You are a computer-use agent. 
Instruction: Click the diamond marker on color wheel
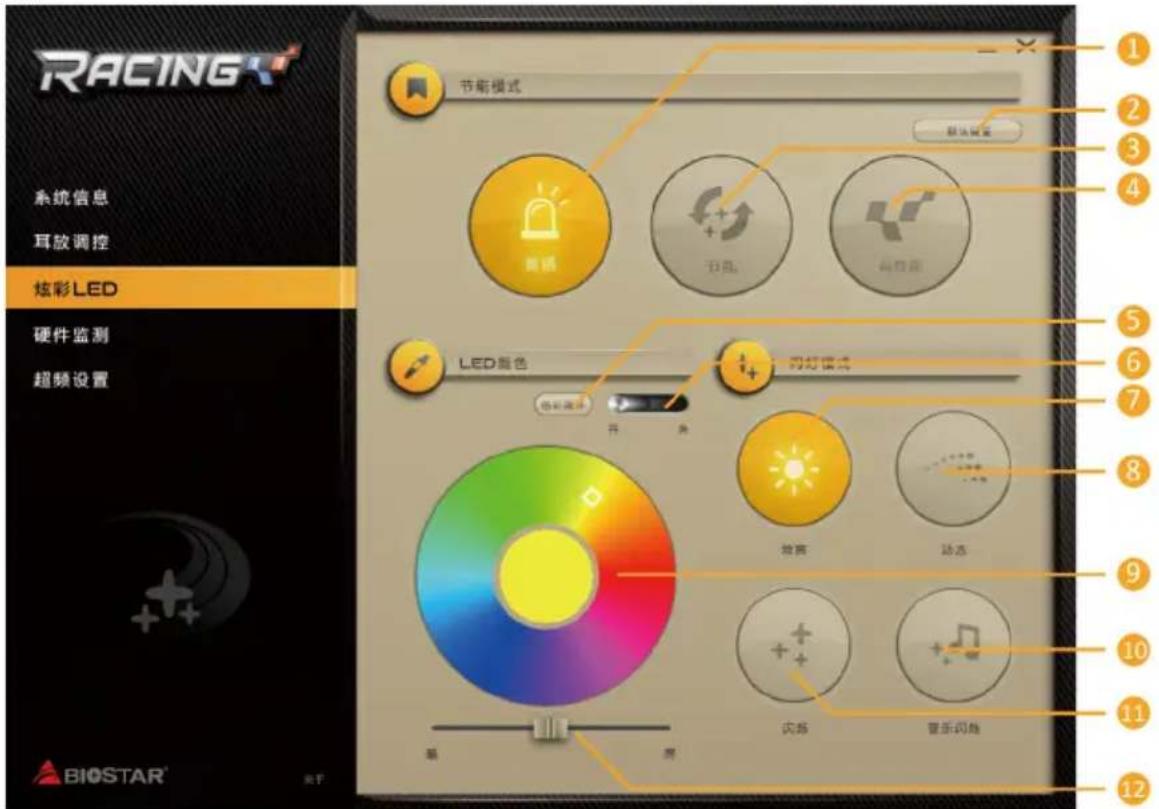(x=591, y=497)
